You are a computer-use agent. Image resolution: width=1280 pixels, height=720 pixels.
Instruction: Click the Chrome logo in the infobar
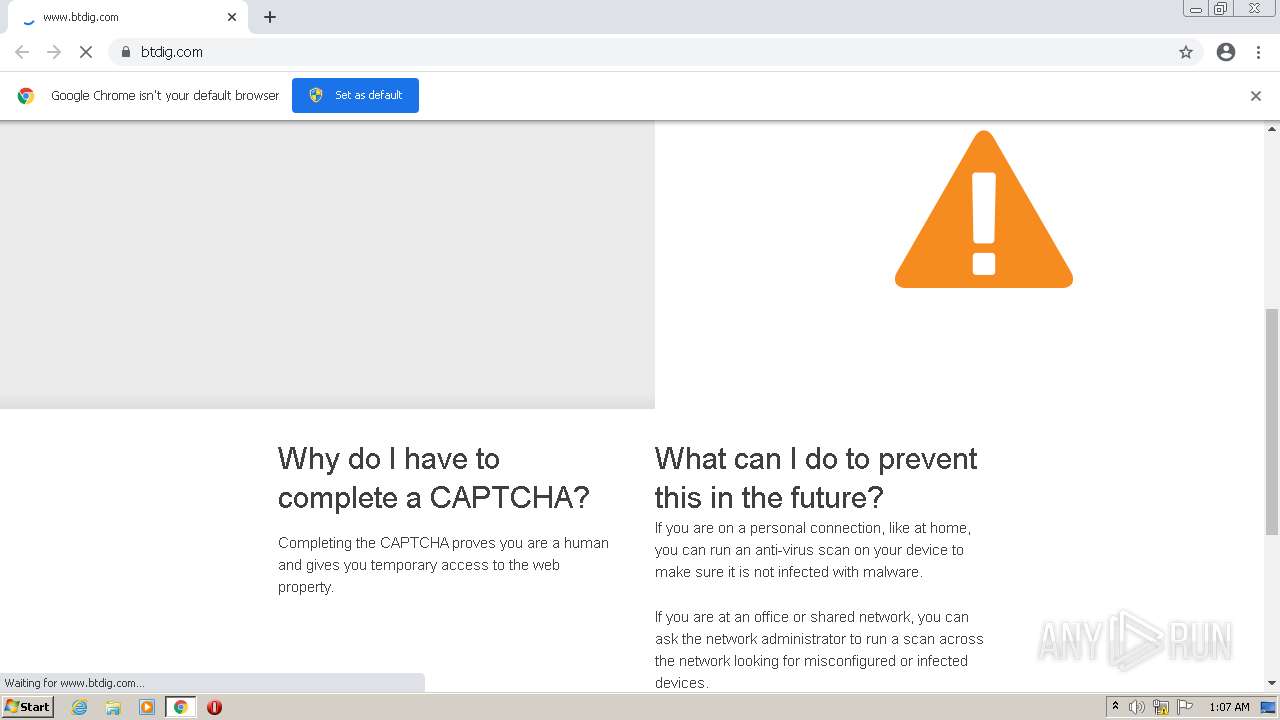[26, 96]
